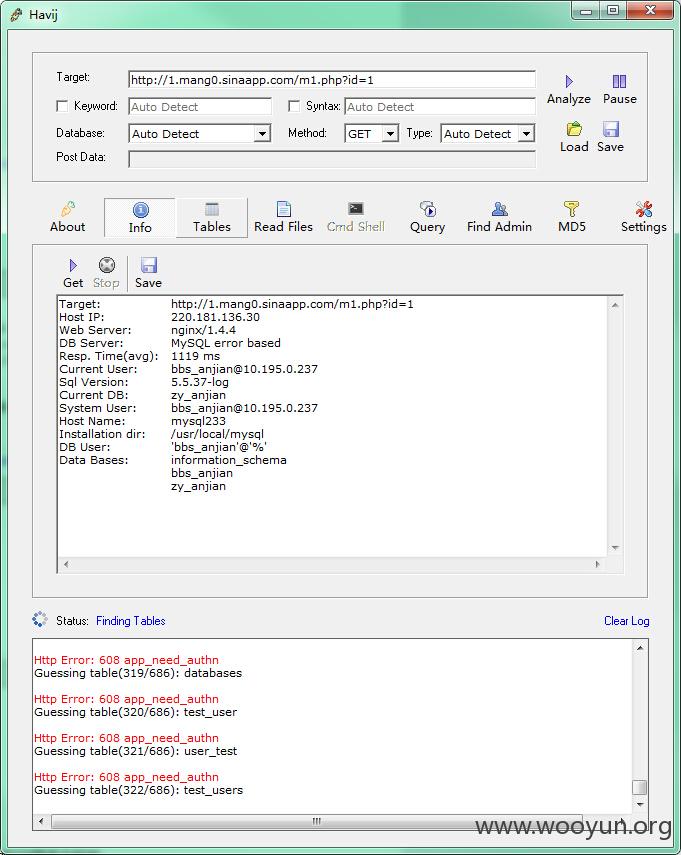Screen dimensions: 681x855
Task: Focus the Keyword Auto Detect field
Action: tap(200, 106)
